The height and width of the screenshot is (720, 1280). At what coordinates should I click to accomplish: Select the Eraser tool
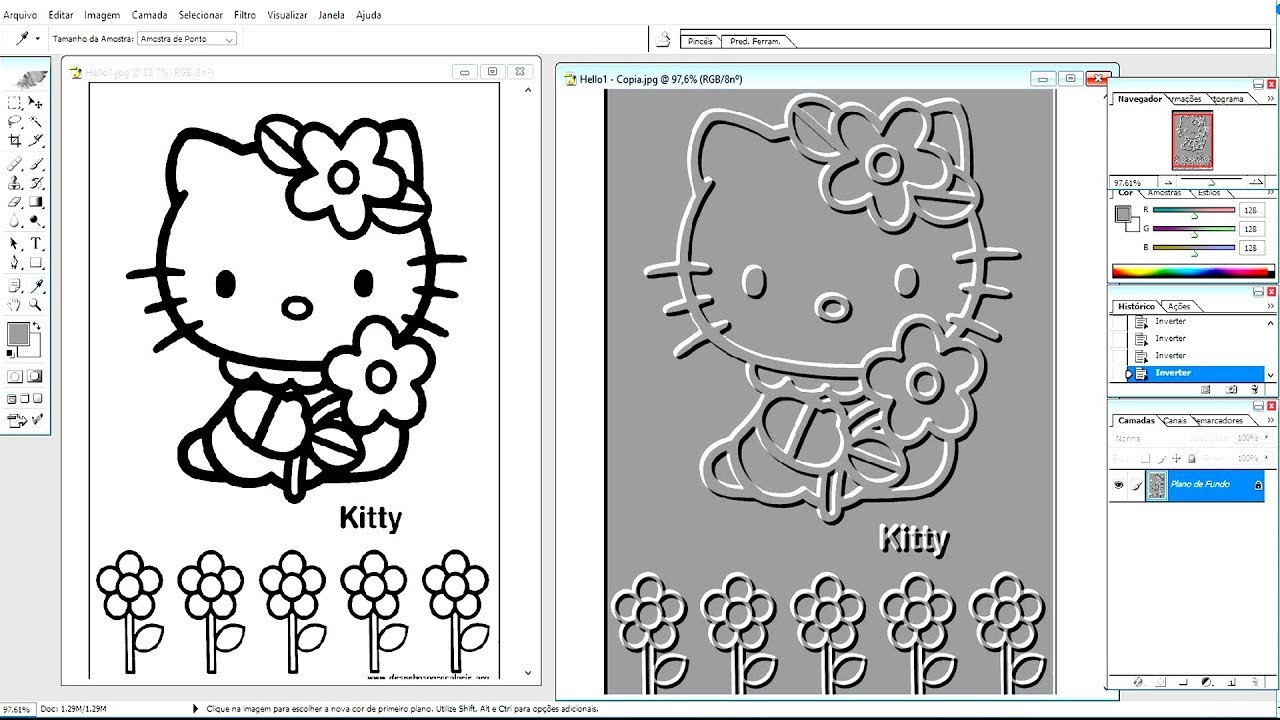[14, 203]
